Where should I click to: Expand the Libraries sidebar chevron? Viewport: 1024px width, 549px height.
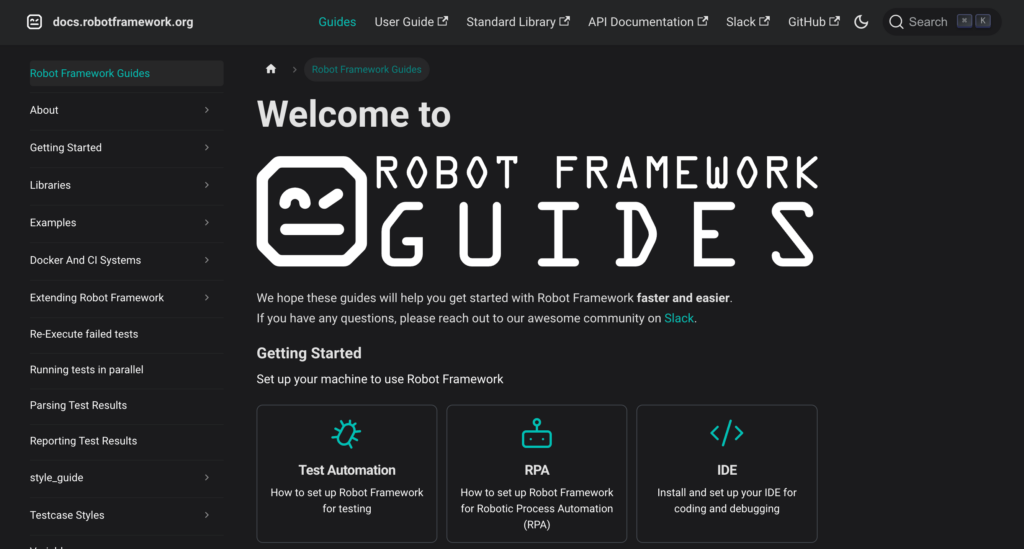pyautogui.click(x=206, y=185)
